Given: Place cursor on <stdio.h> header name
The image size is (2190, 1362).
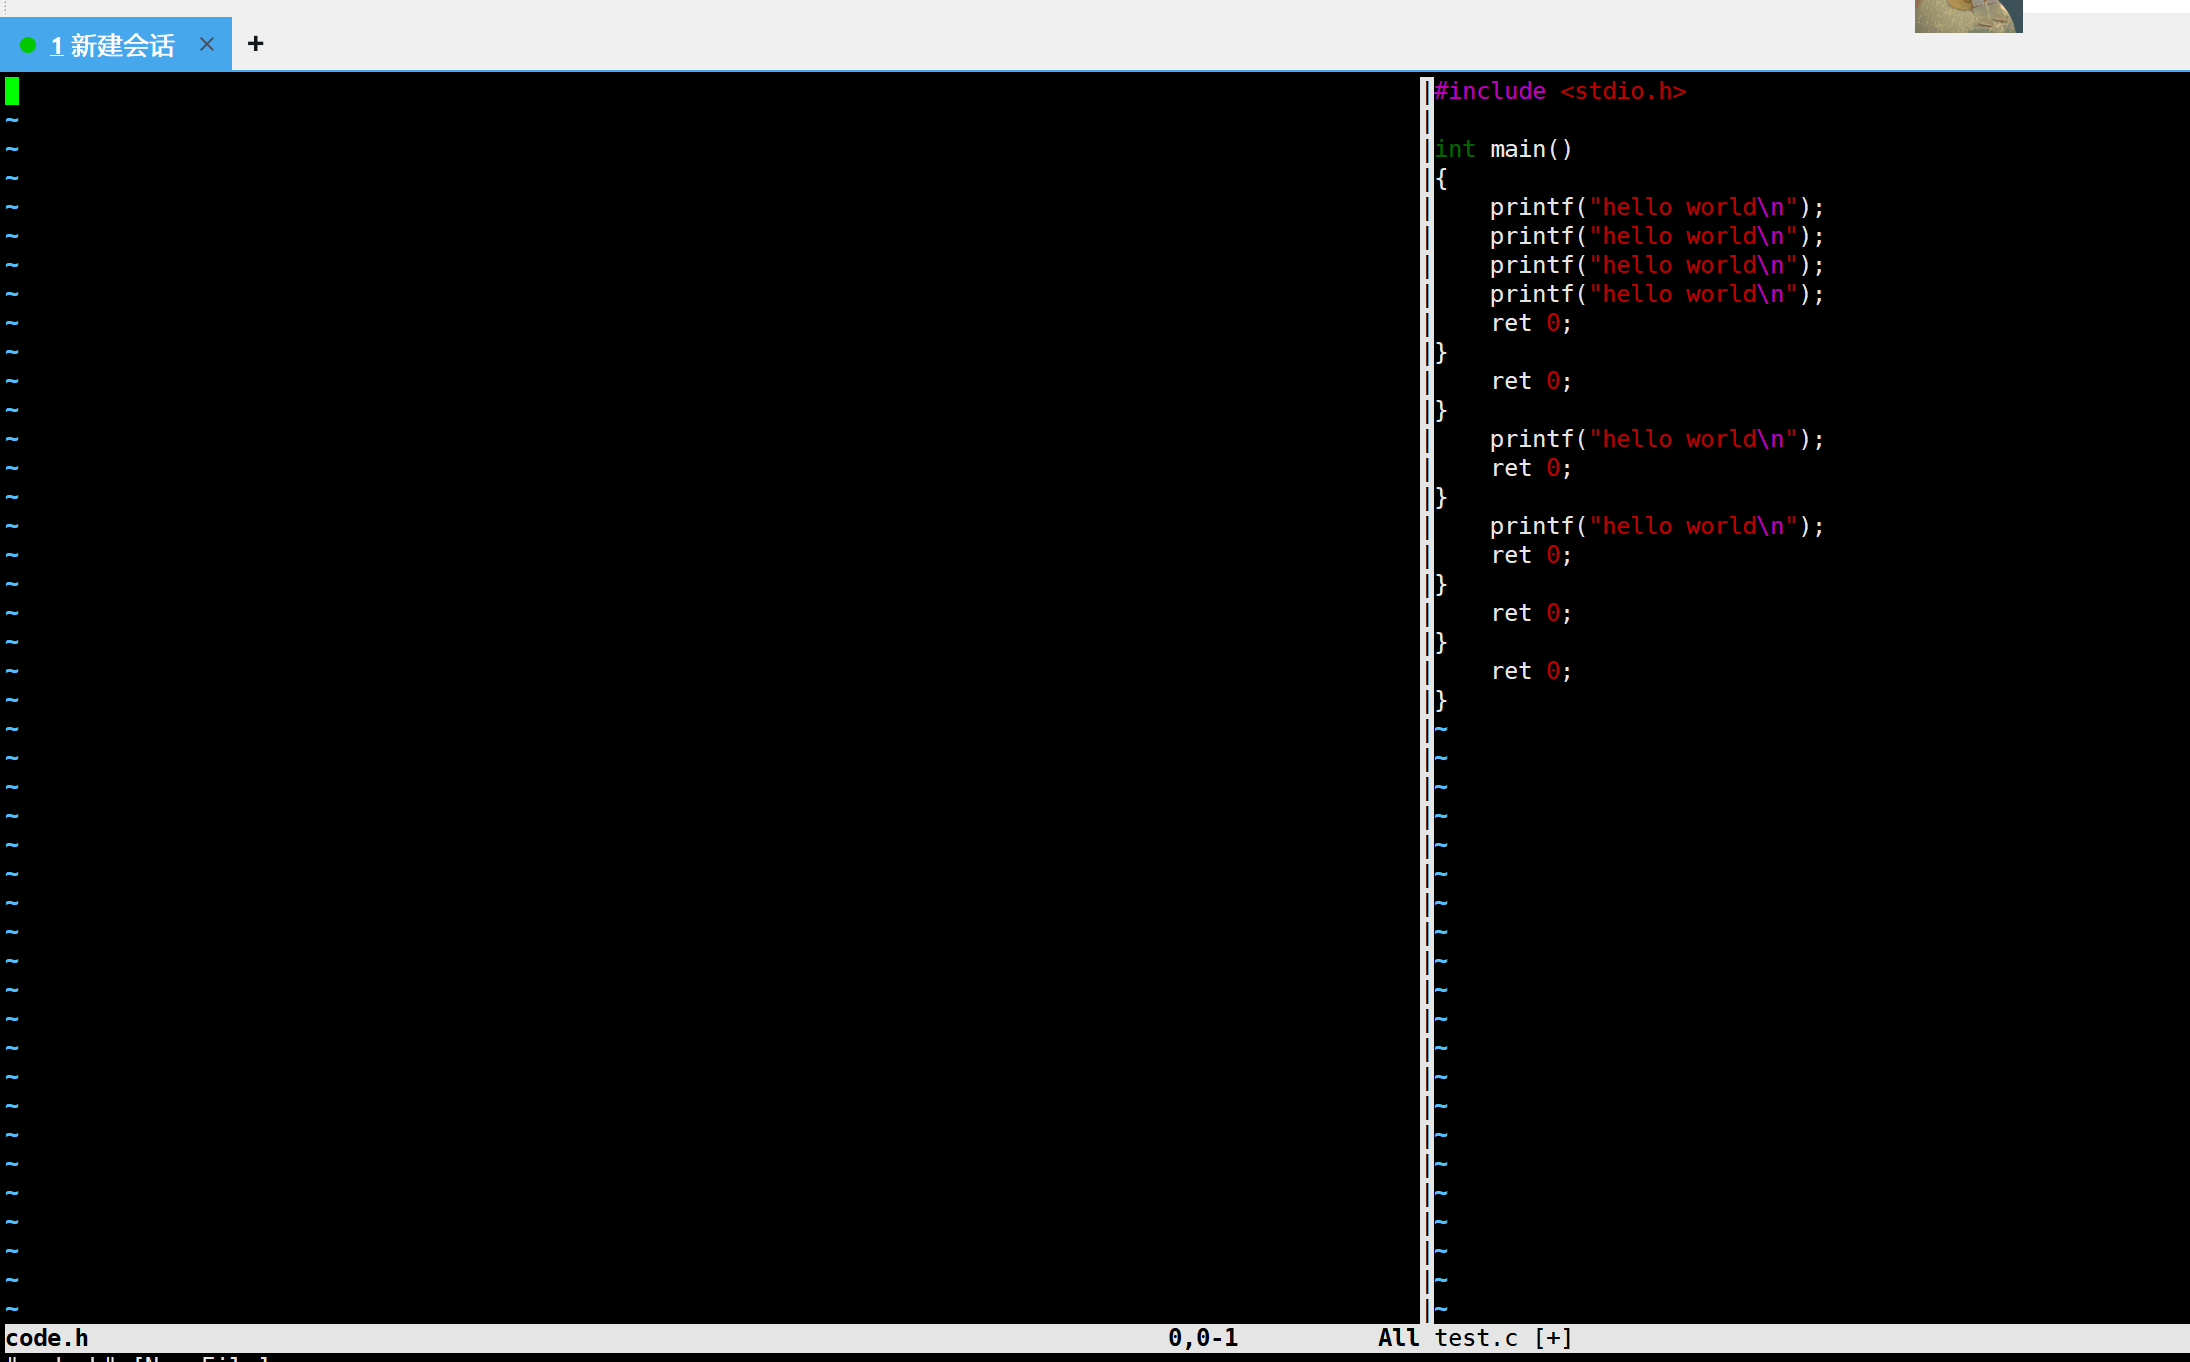Looking at the screenshot, I should 1623,91.
